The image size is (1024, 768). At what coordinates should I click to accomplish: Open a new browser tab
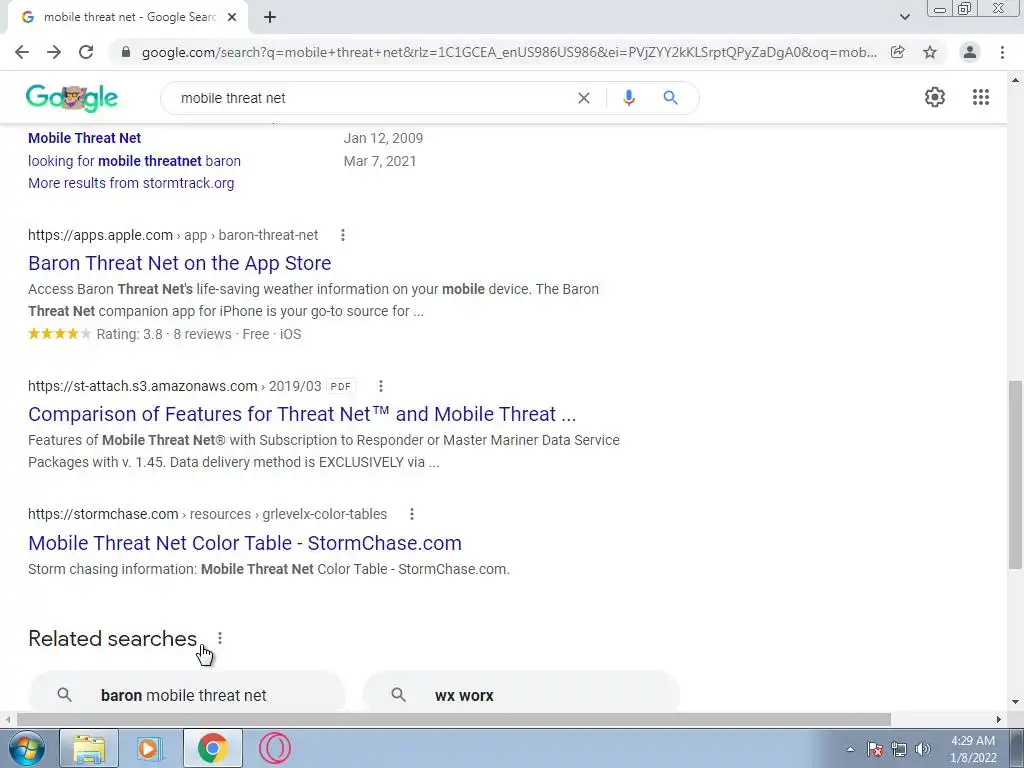point(270,17)
